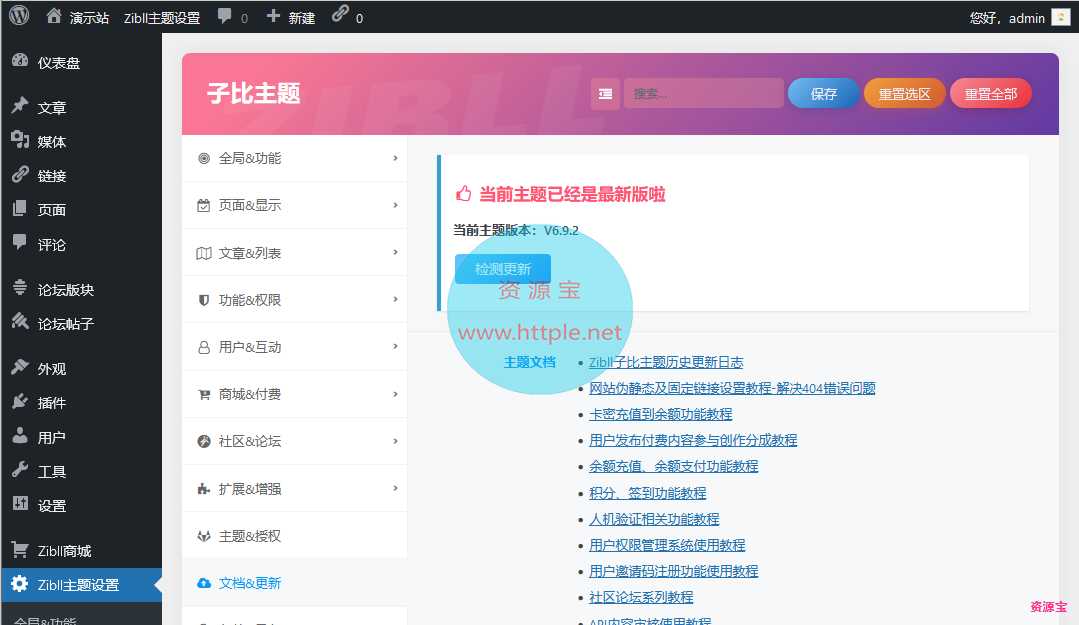Click the 工具 wrench icon
Viewport: 1079px width, 625px height.
pos(20,469)
